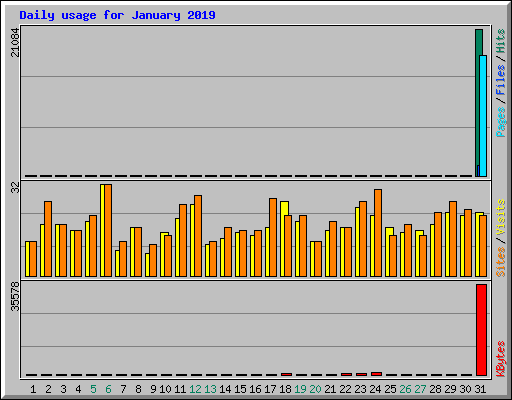Click day label 22 on the x-axis
Viewport: 512px width, 400px height.
coord(345,389)
